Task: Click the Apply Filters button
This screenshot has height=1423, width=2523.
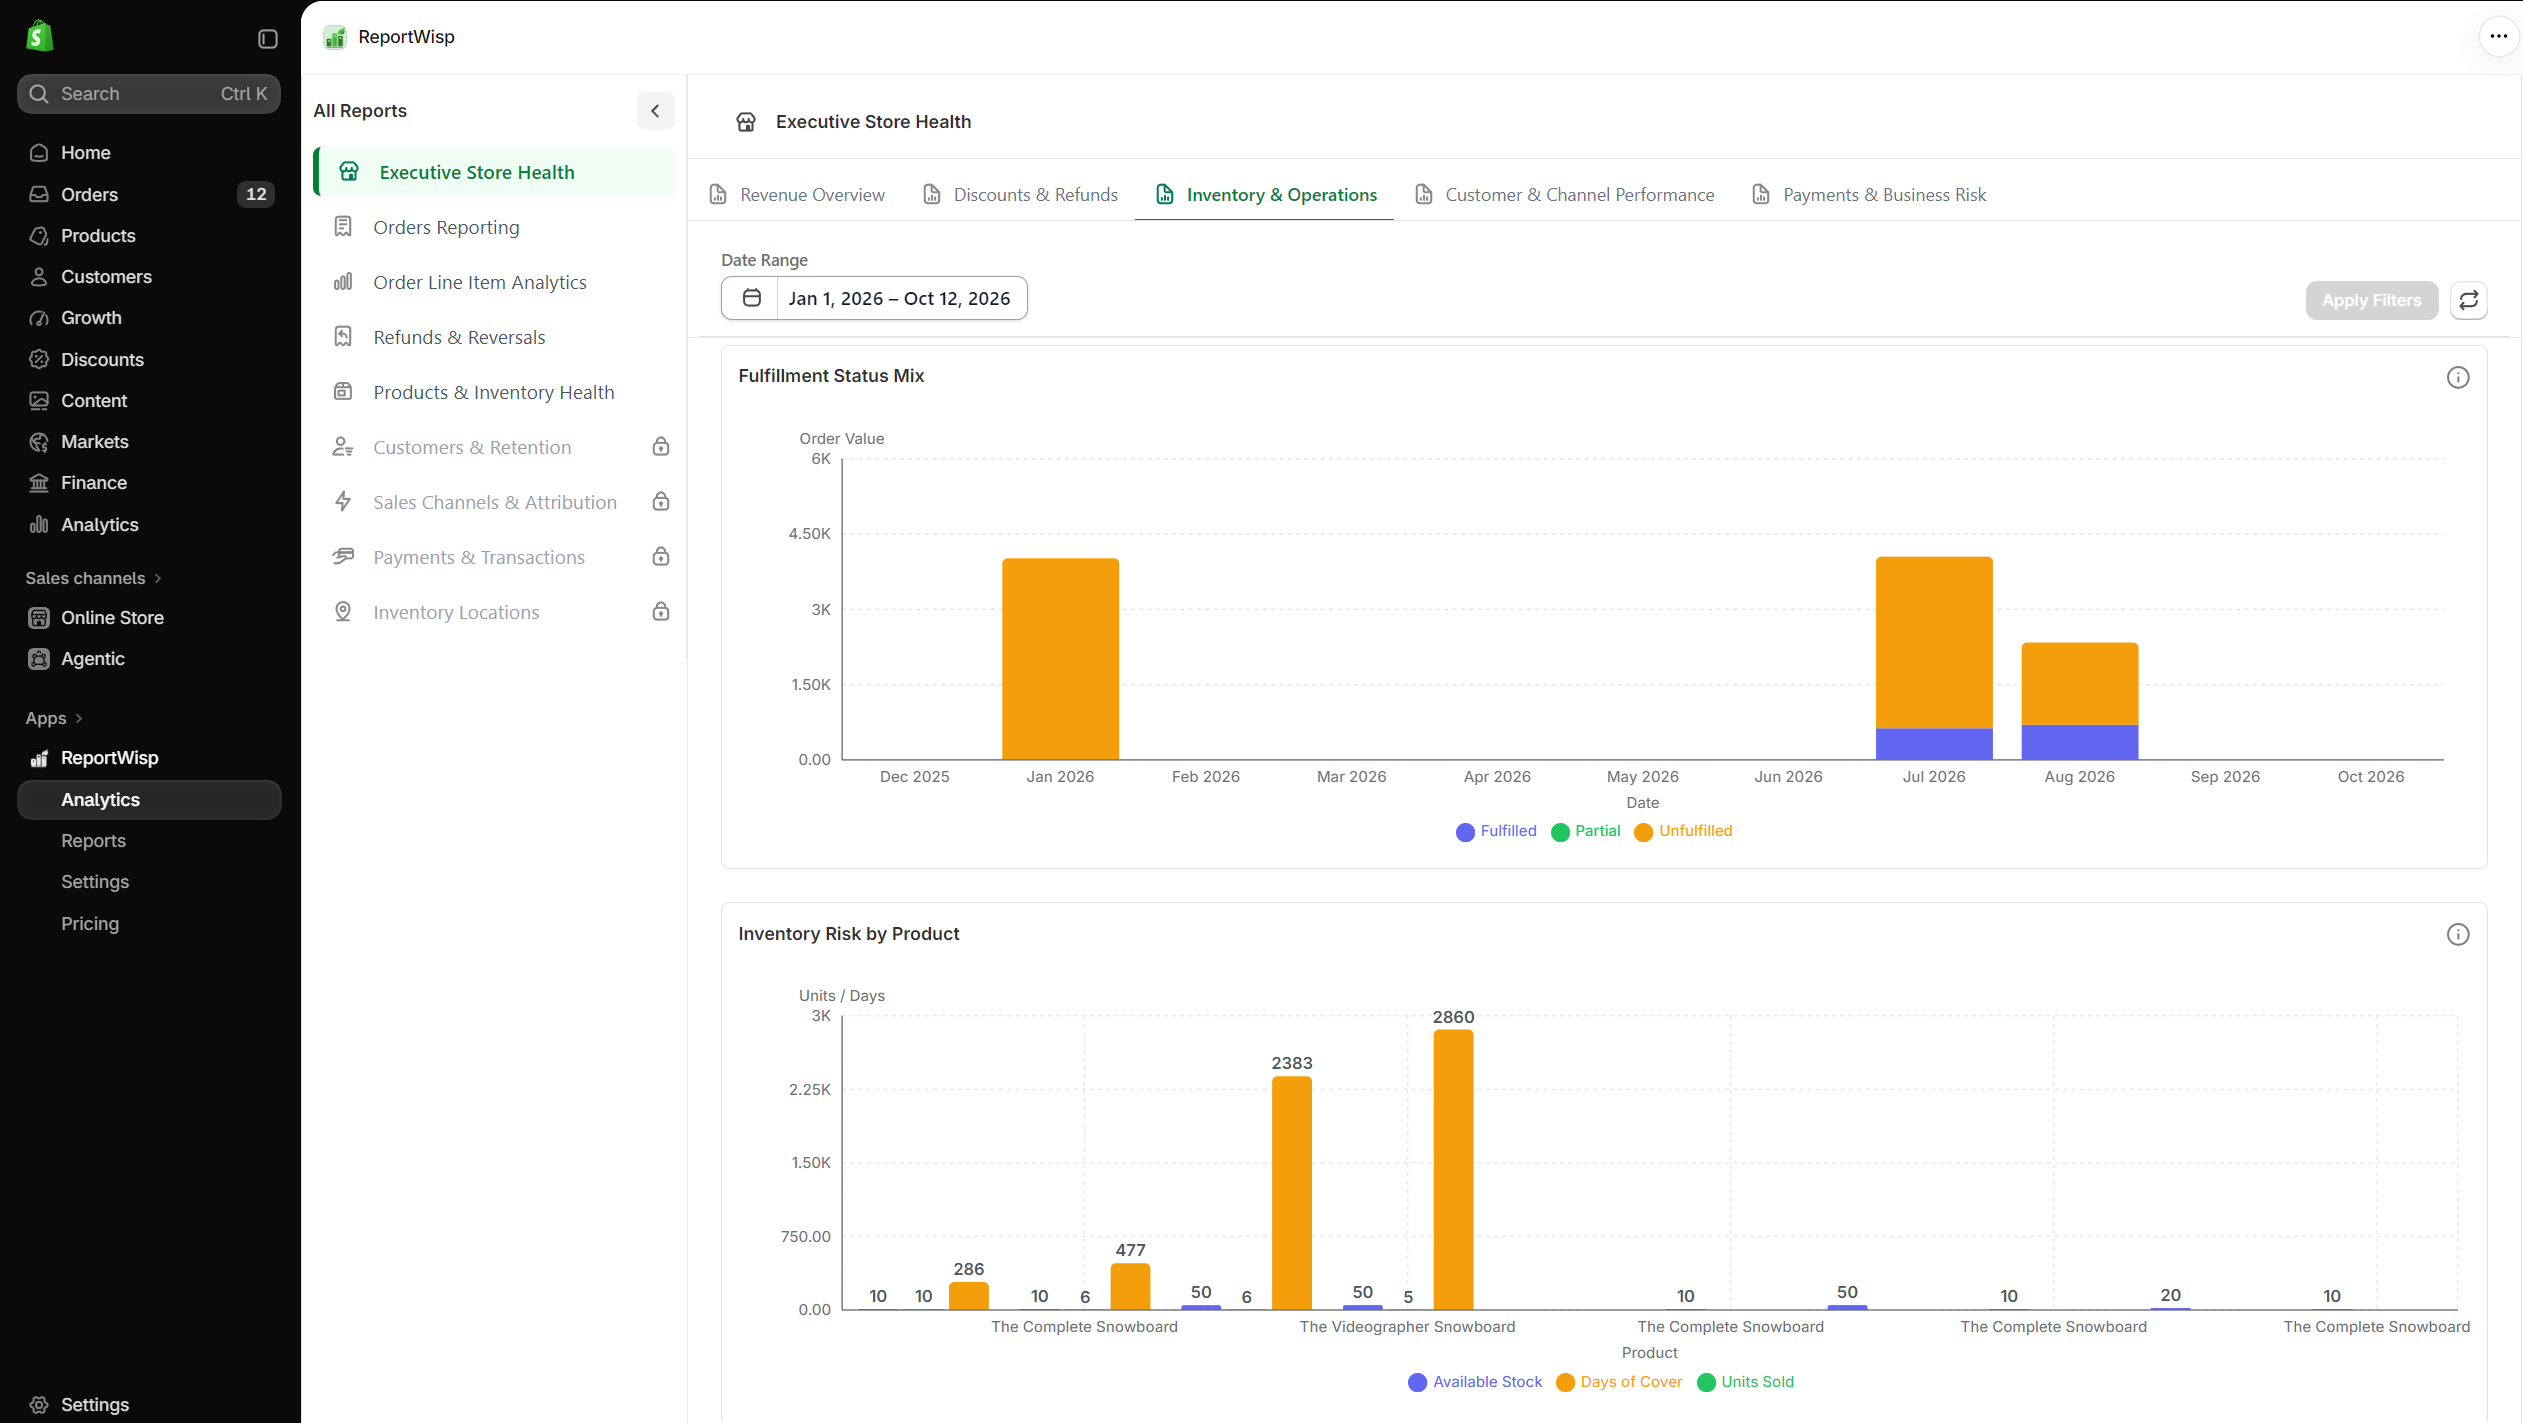Action: [x=2371, y=300]
